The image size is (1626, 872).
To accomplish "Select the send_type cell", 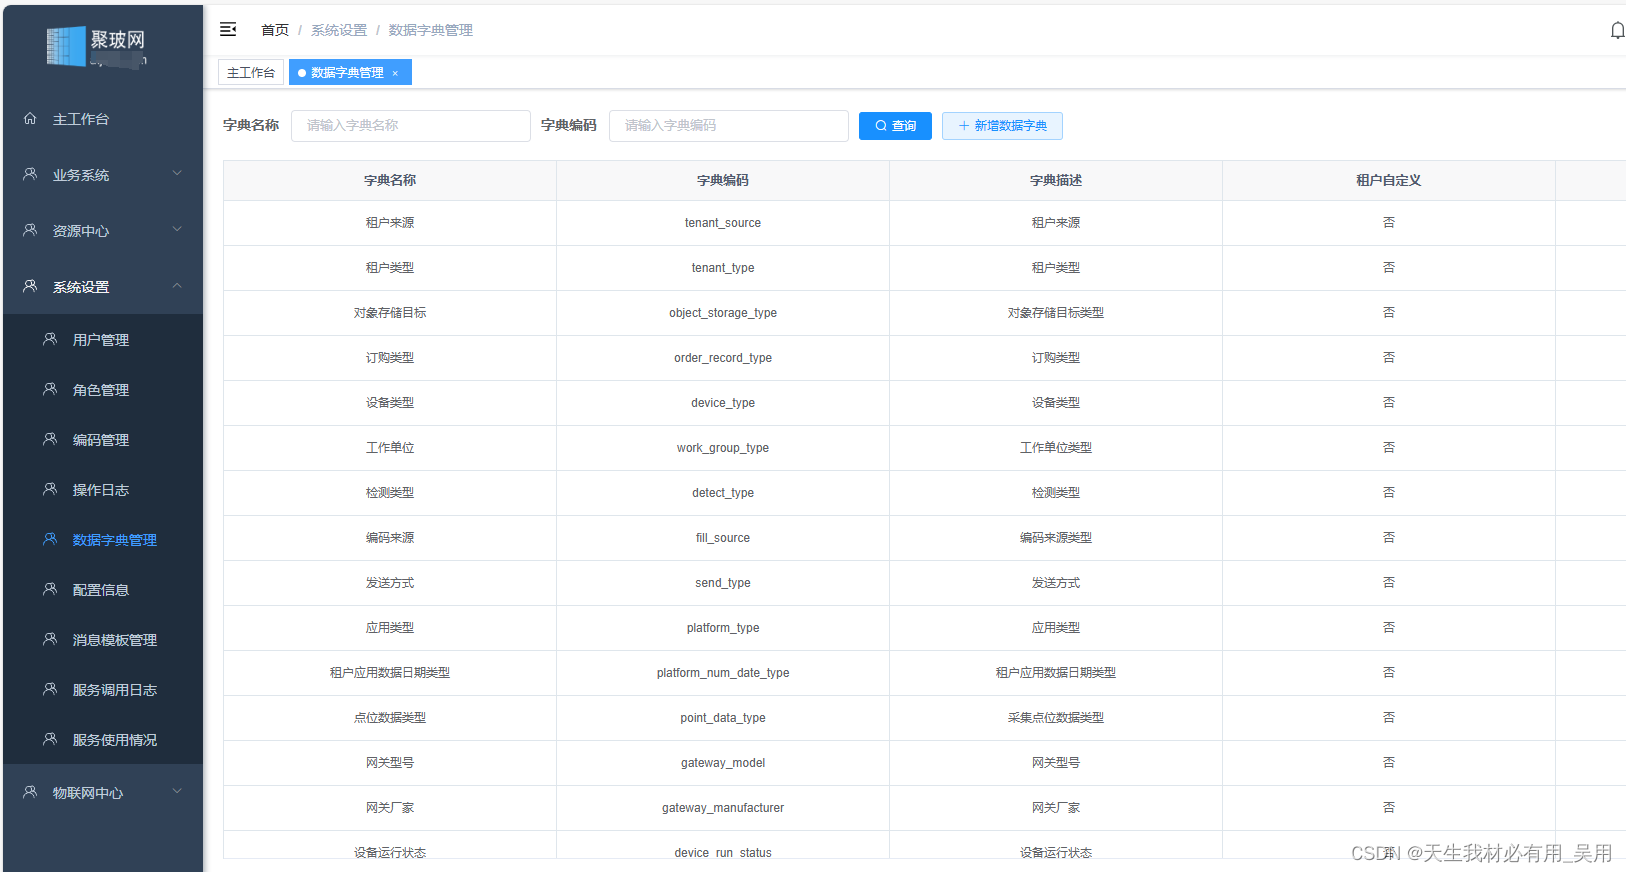I will (x=723, y=583).
